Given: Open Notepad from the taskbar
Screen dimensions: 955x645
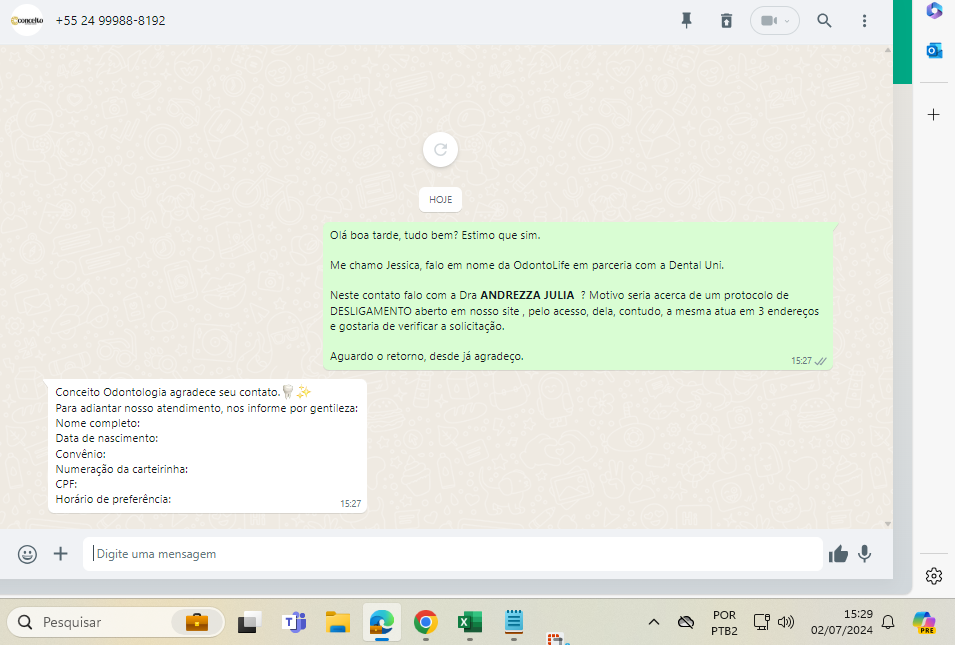Looking at the screenshot, I should 513,622.
